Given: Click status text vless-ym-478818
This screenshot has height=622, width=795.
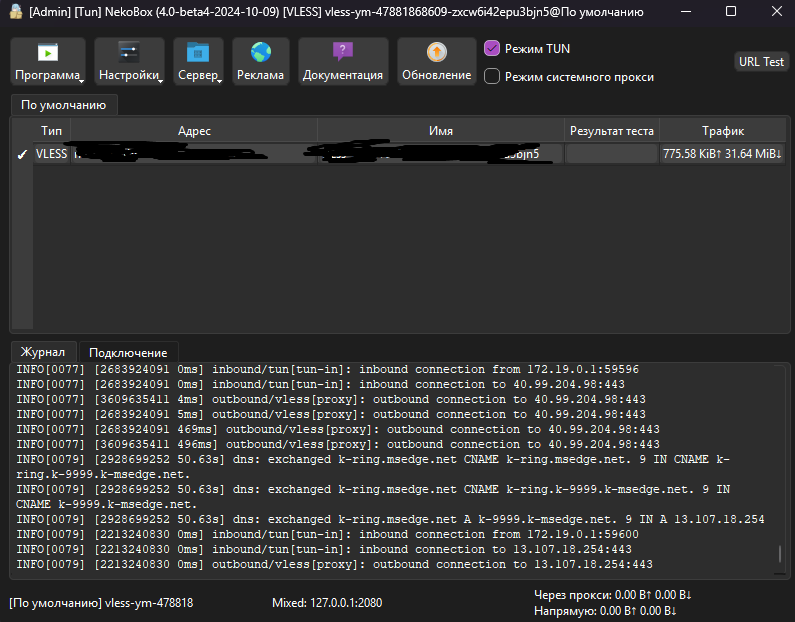Looking at the screenshot, I should click(149, 603).
